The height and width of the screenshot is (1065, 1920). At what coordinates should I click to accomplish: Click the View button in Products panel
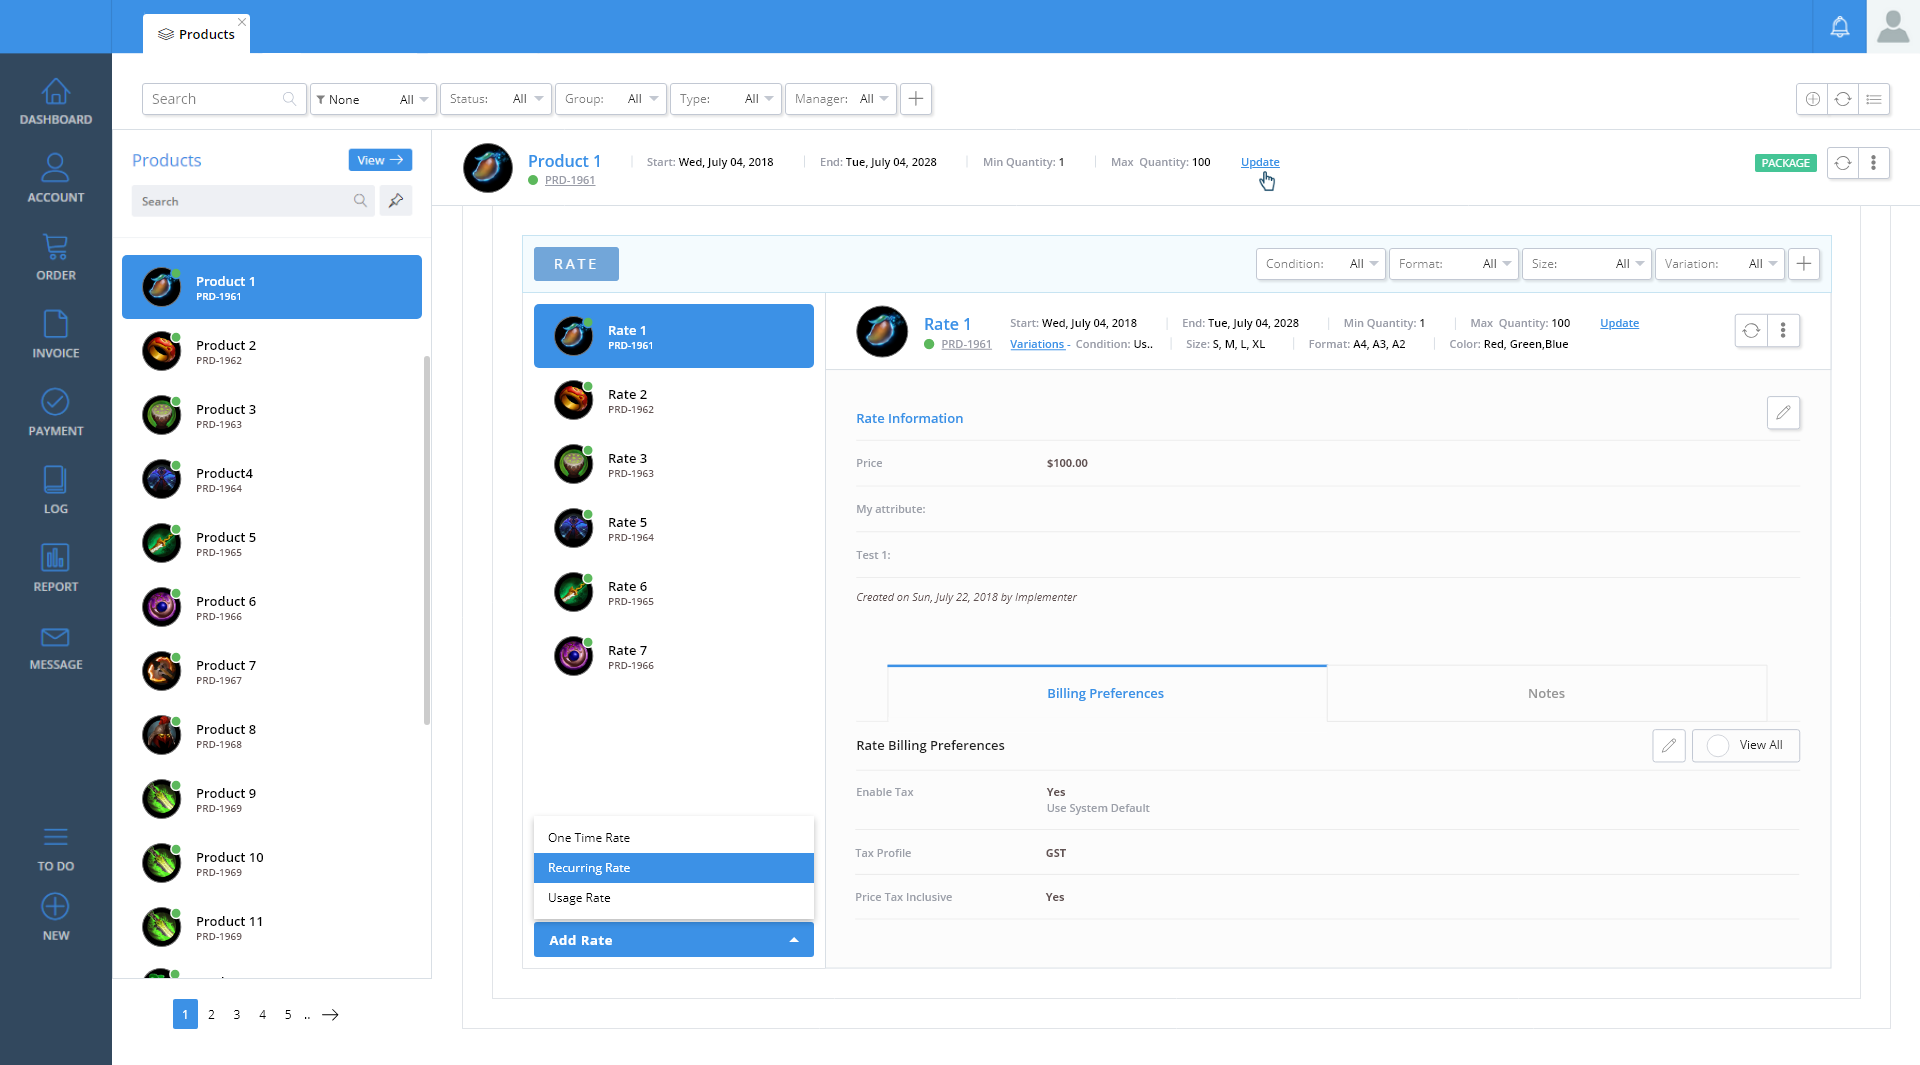point(380,160)
